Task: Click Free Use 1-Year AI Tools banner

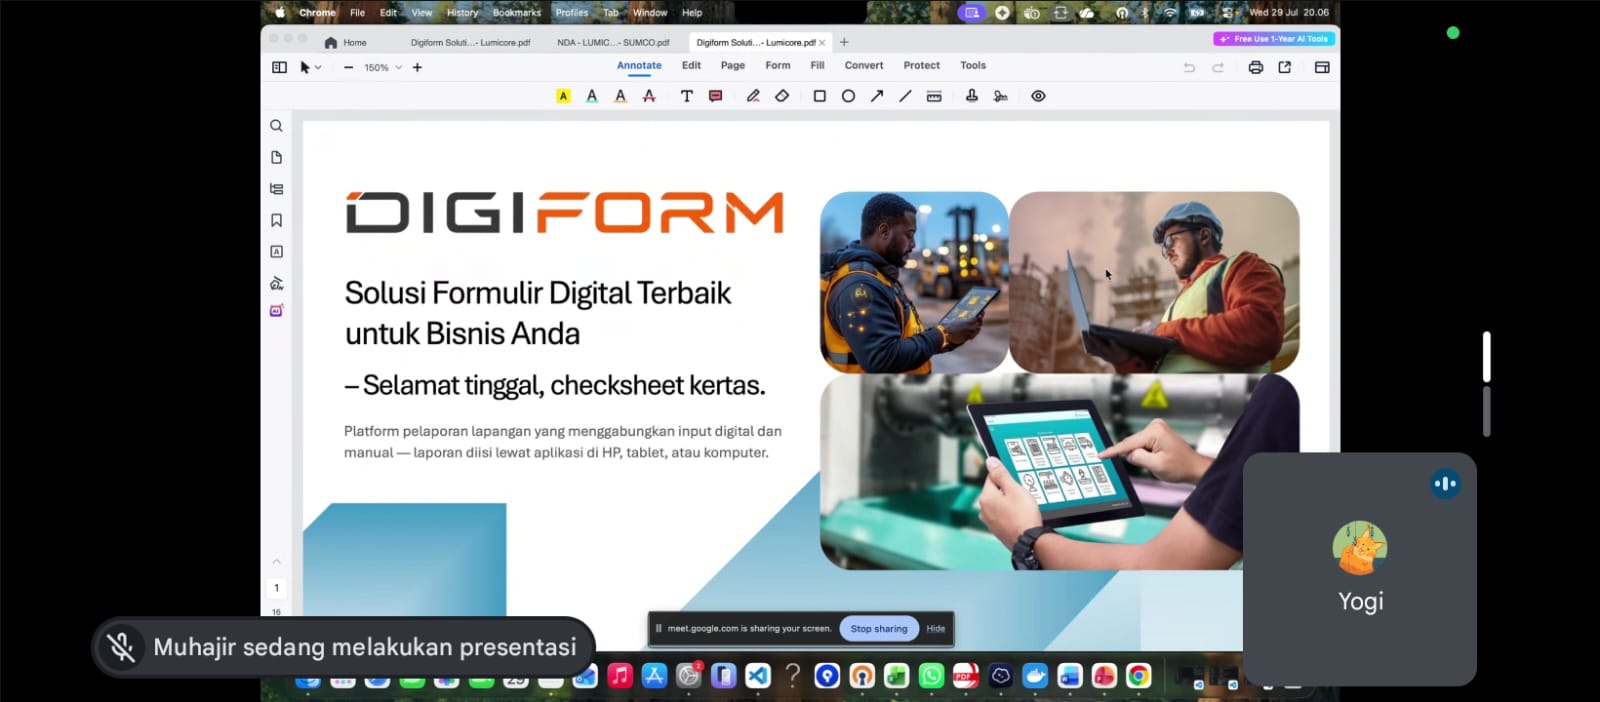Action: click(x=1274, y=39)
